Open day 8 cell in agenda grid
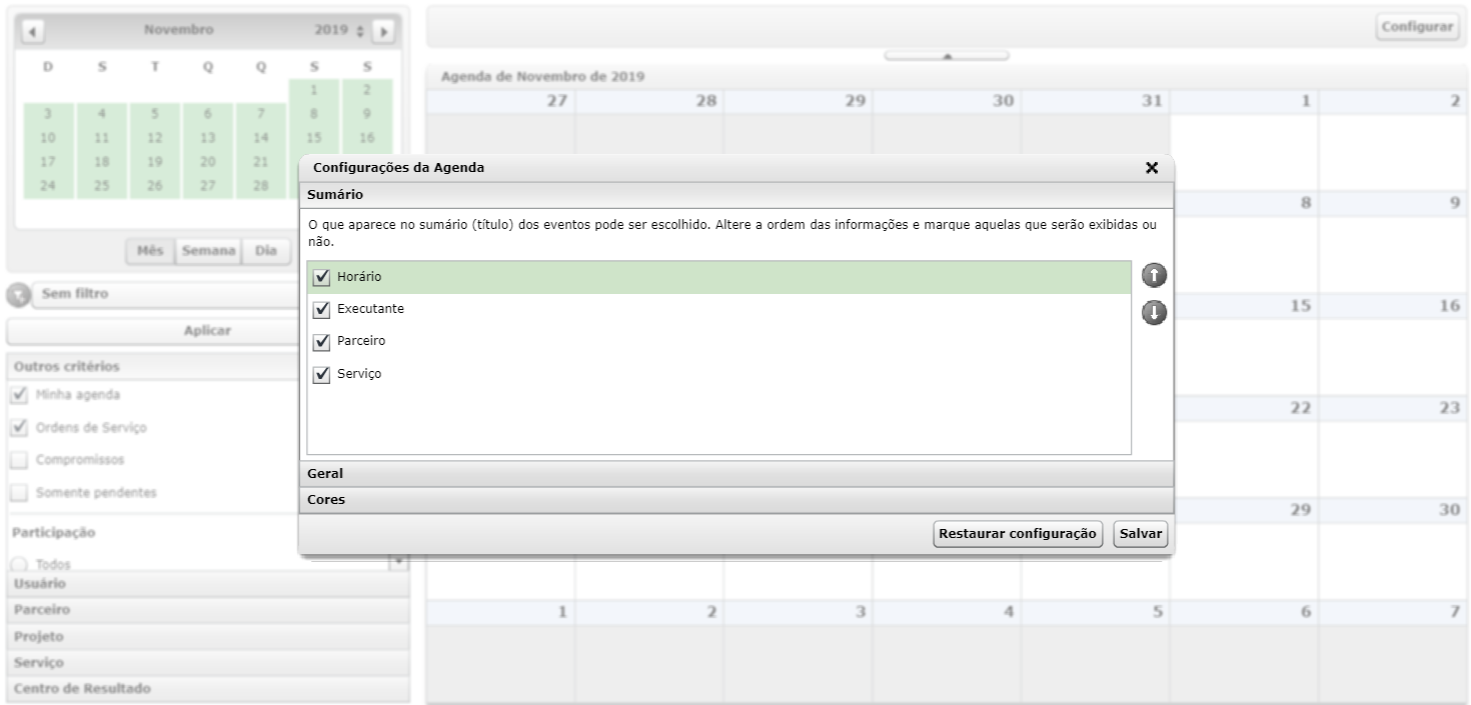The width and height of the screenshot is (1471, 705). [1244, 242]
